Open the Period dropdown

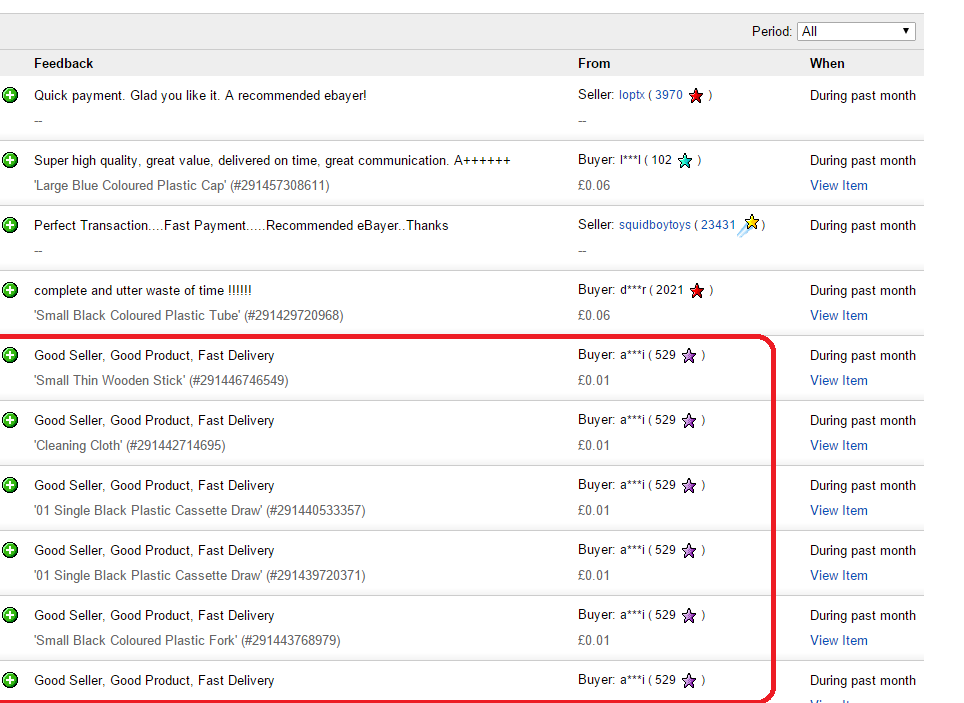click(856, 31)
